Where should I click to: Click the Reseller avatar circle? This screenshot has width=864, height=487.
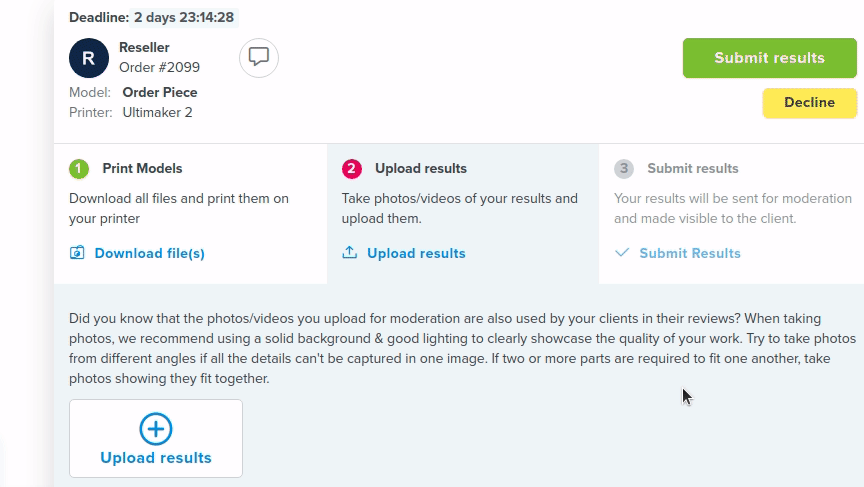[x=89, y=58]
